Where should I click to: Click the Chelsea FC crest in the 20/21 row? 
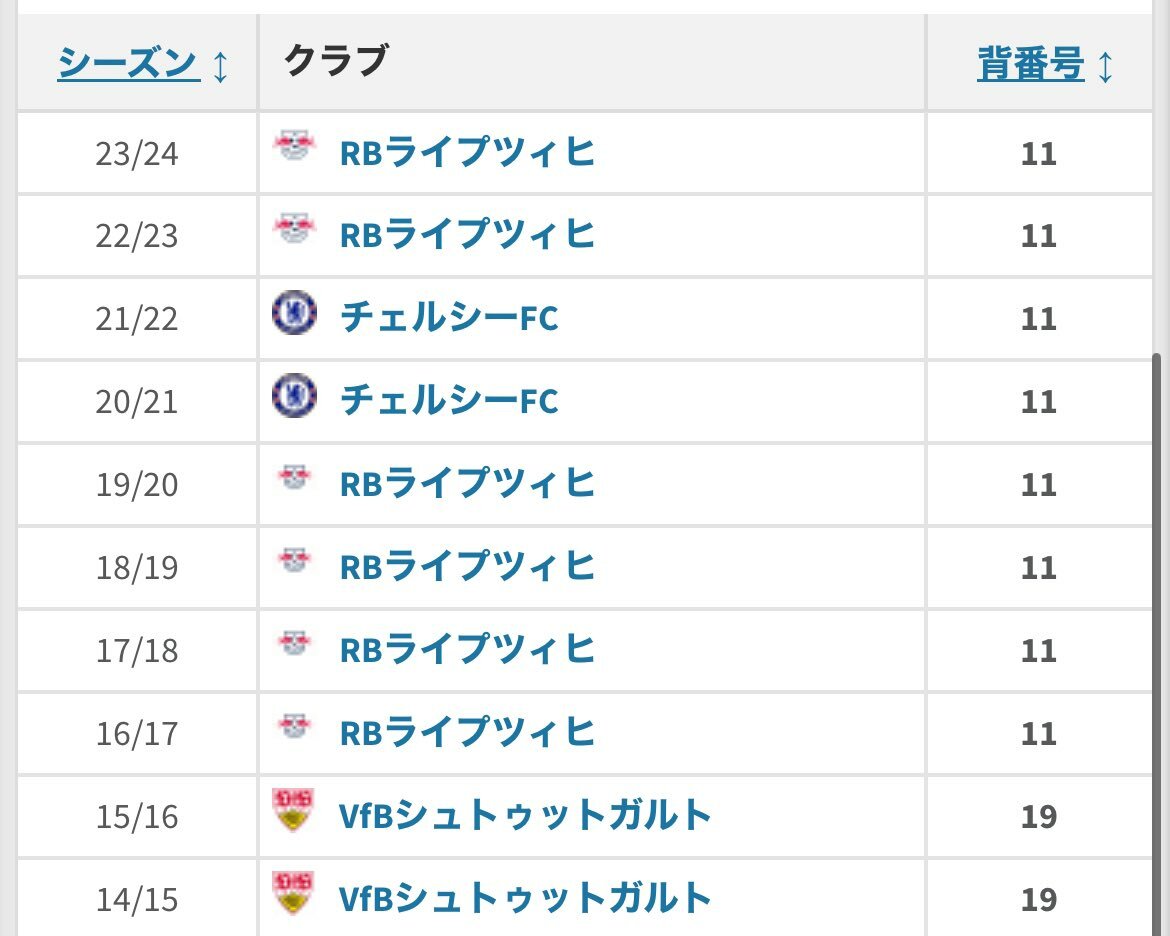(x=294, y=397)
